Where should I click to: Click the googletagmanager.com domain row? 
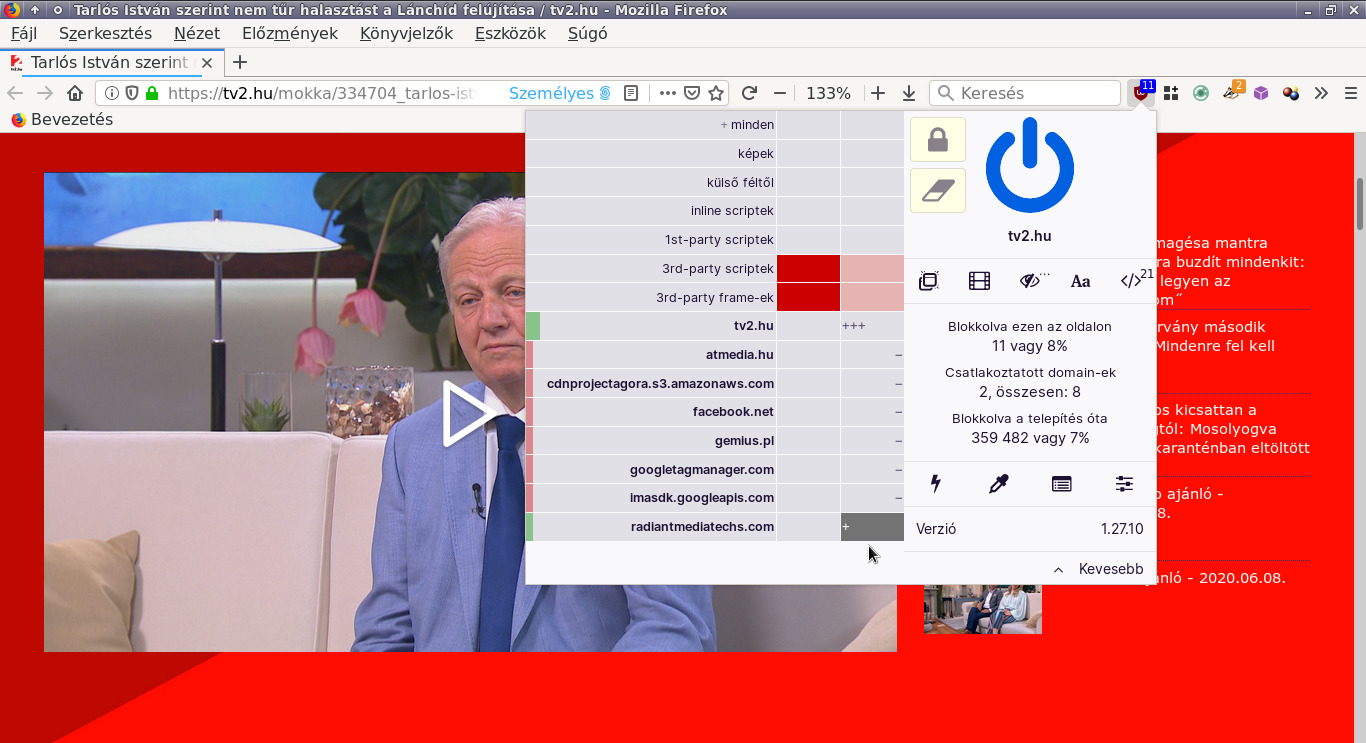pyautogui.click(x=651, y=469)
